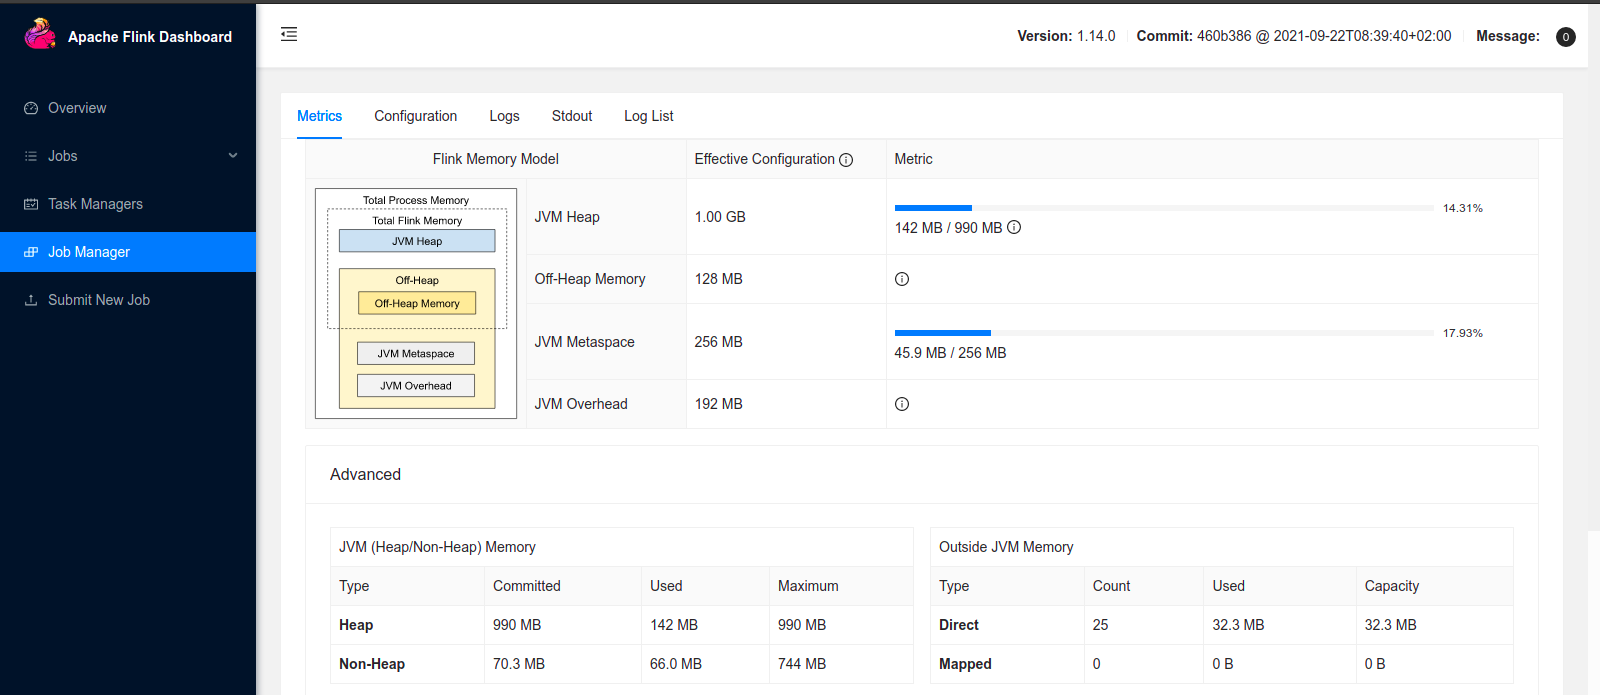Open the Logs tab
The width and height of the screenshot is (1600, 695).
coord(504,116)
